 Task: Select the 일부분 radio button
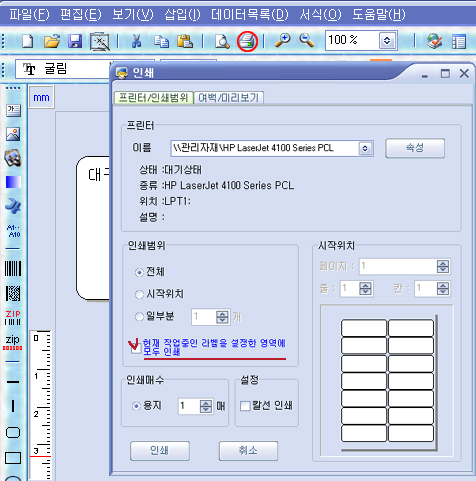tap(139, 316)
